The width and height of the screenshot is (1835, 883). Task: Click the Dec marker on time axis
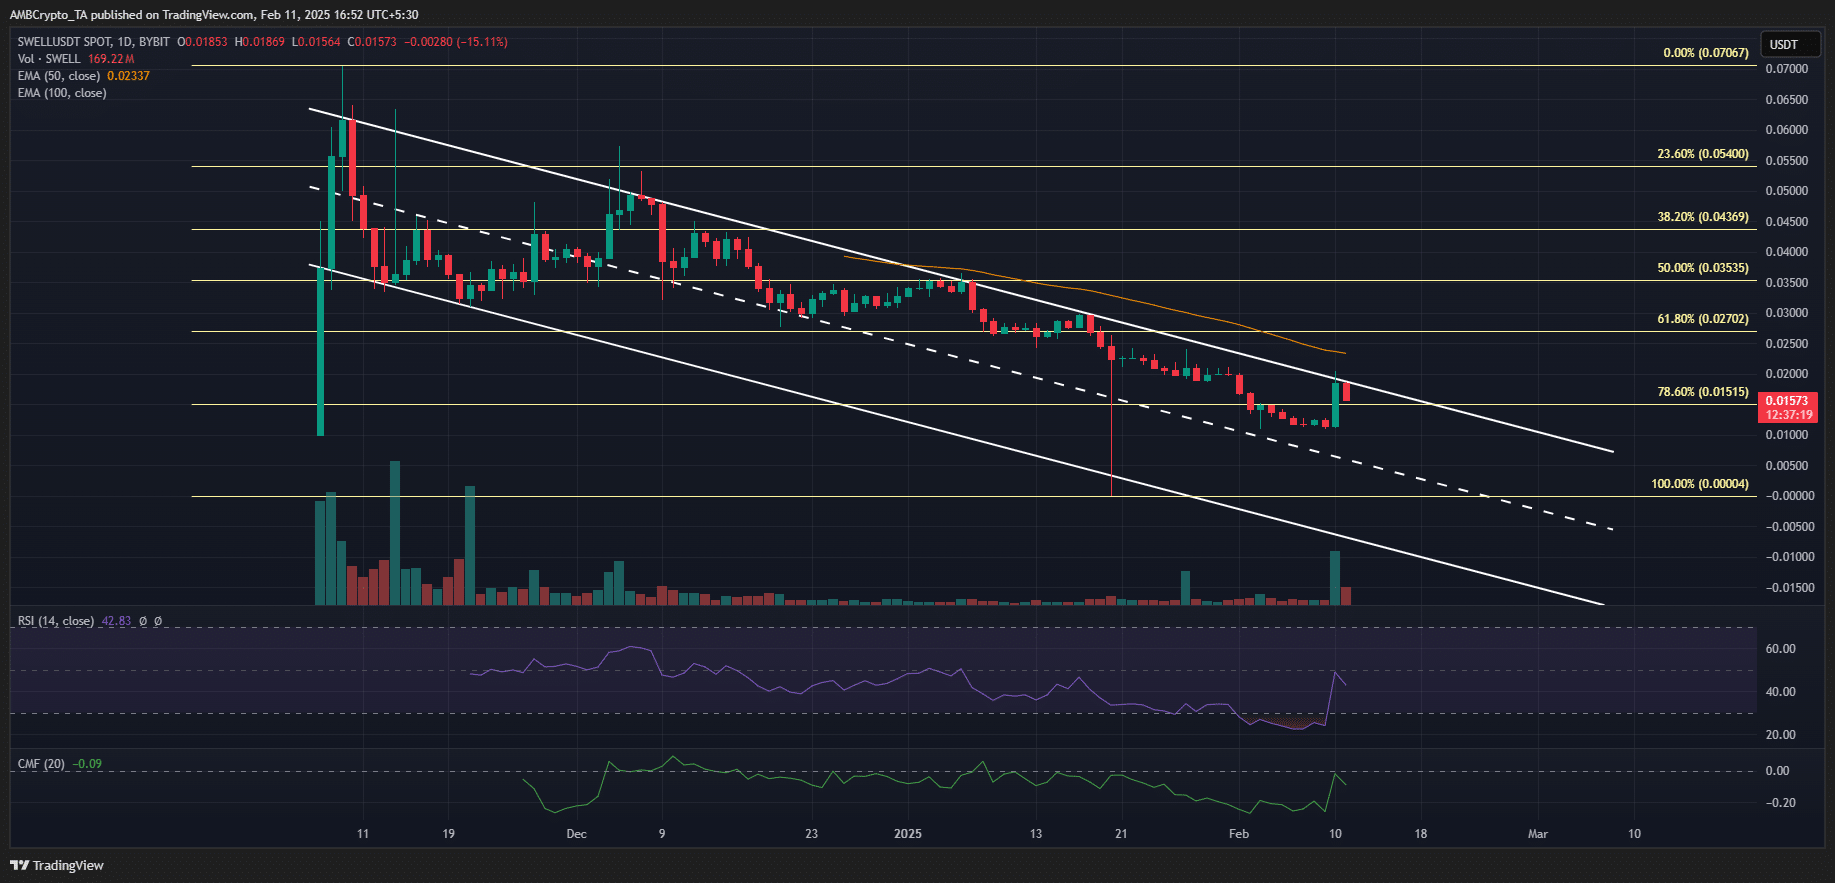(576, 834)
